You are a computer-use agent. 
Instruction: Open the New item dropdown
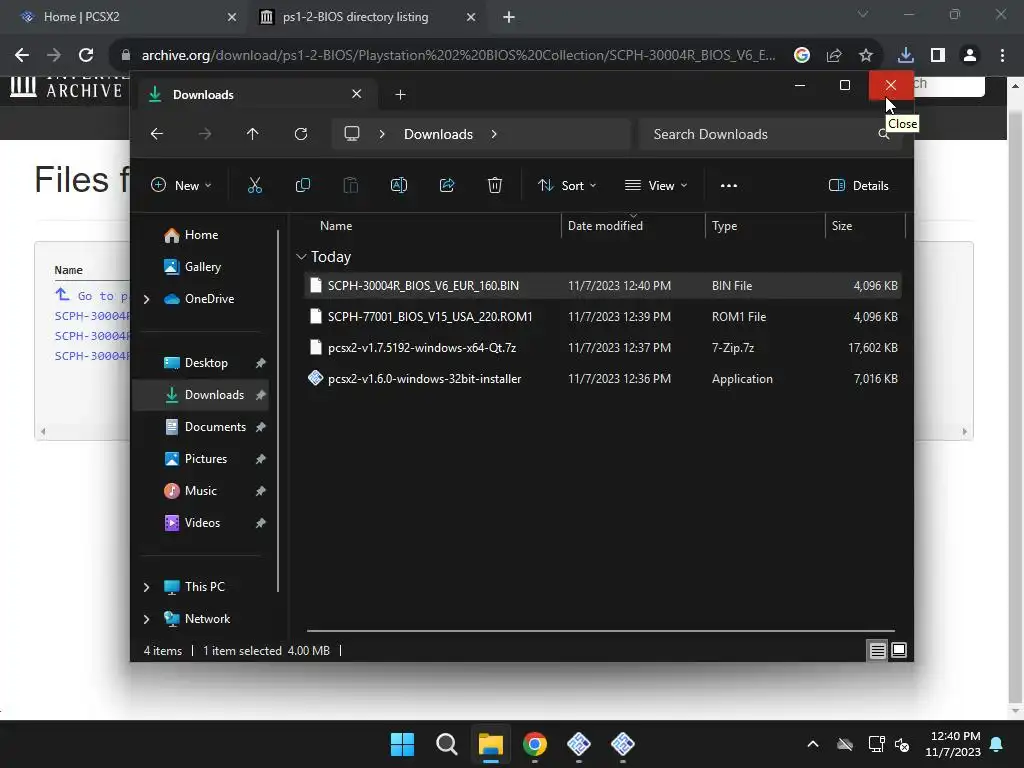(182, 185)
